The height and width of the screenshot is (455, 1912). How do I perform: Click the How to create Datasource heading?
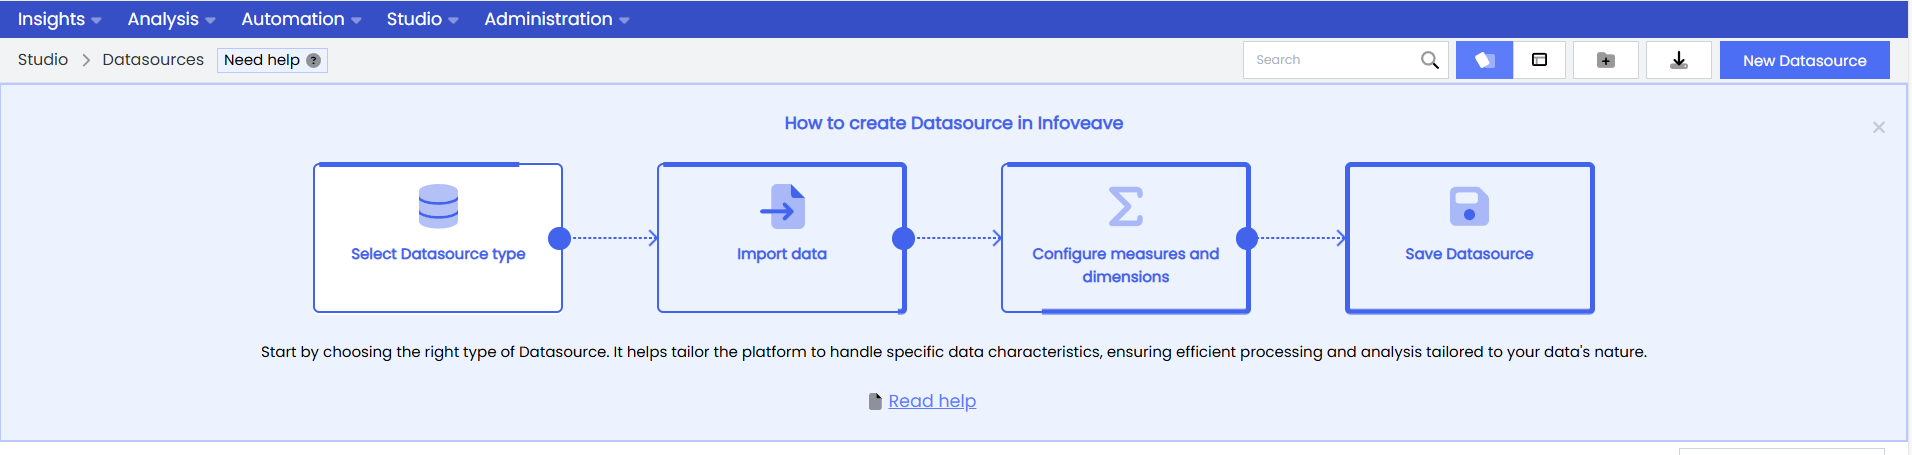[x=954, y=123]
